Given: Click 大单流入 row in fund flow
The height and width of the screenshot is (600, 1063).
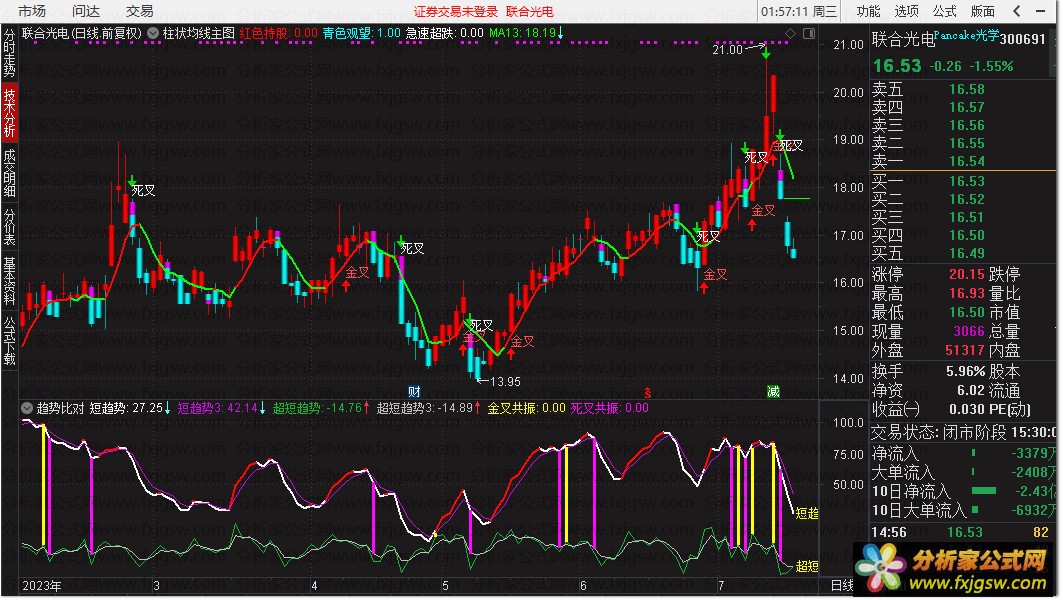Looking at the screenshot, I should click(x=963, y=472).
